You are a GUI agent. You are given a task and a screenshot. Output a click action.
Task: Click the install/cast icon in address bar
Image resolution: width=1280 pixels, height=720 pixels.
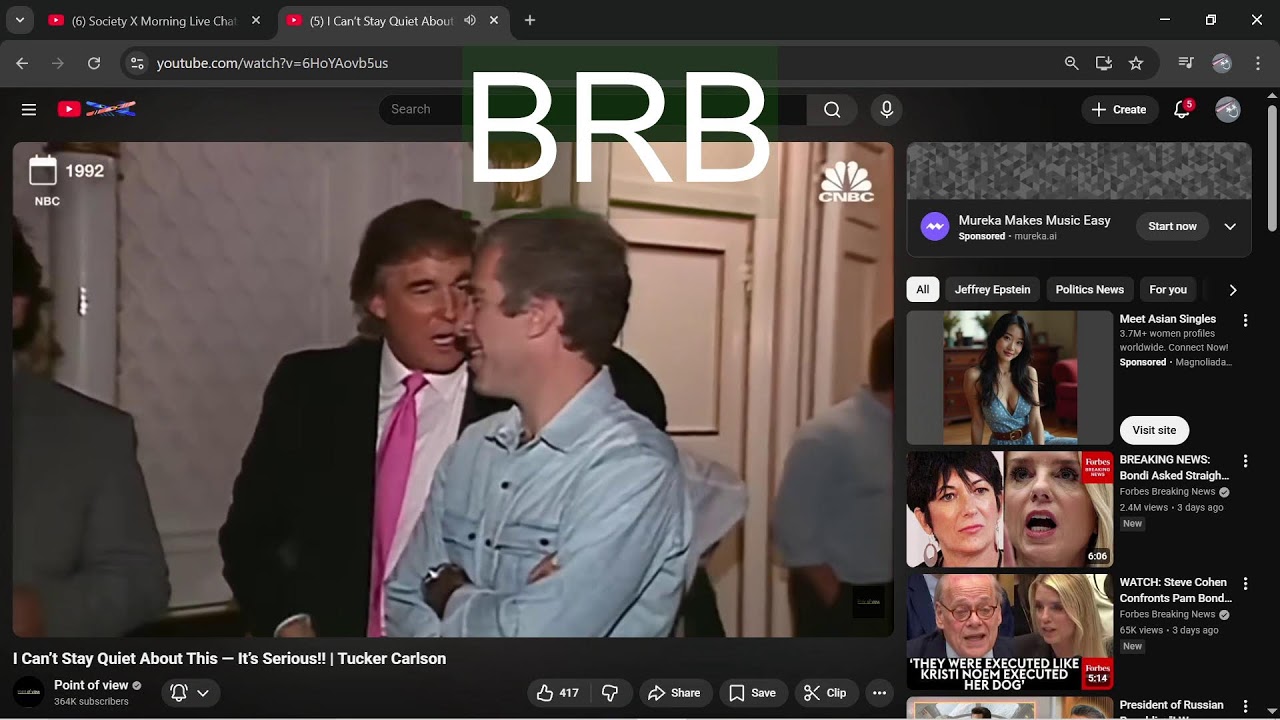1104,63
